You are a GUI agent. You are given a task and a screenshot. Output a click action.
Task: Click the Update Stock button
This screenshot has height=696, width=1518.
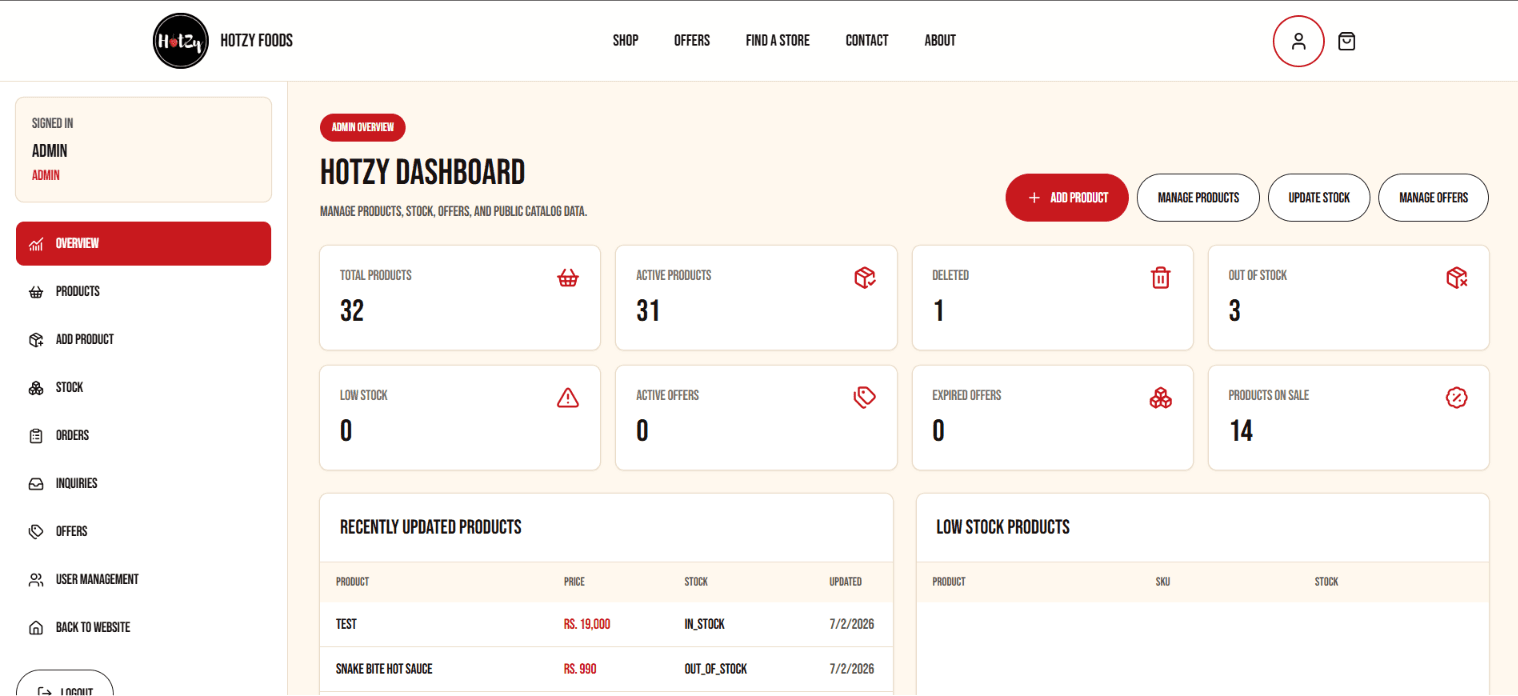(x=1319, y=198)
